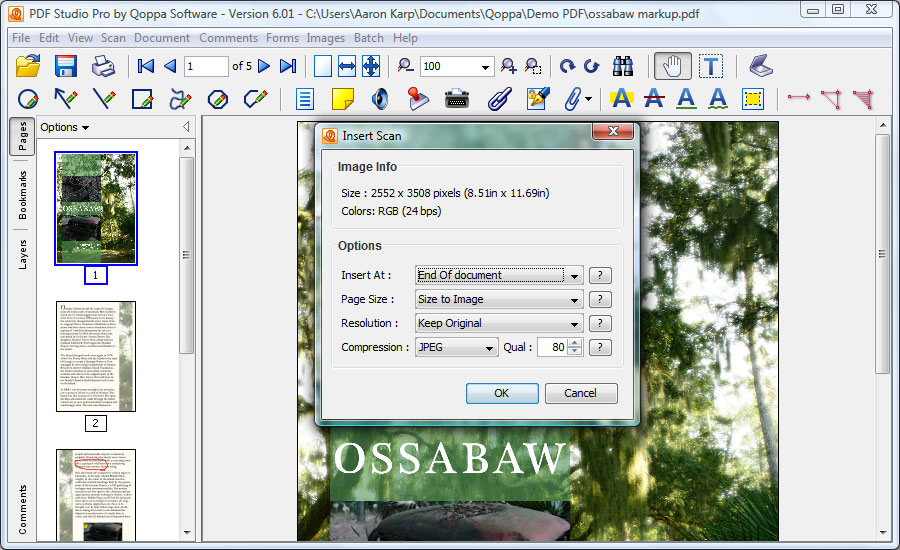Select the line annotation tool

click(x=104, y=99)
